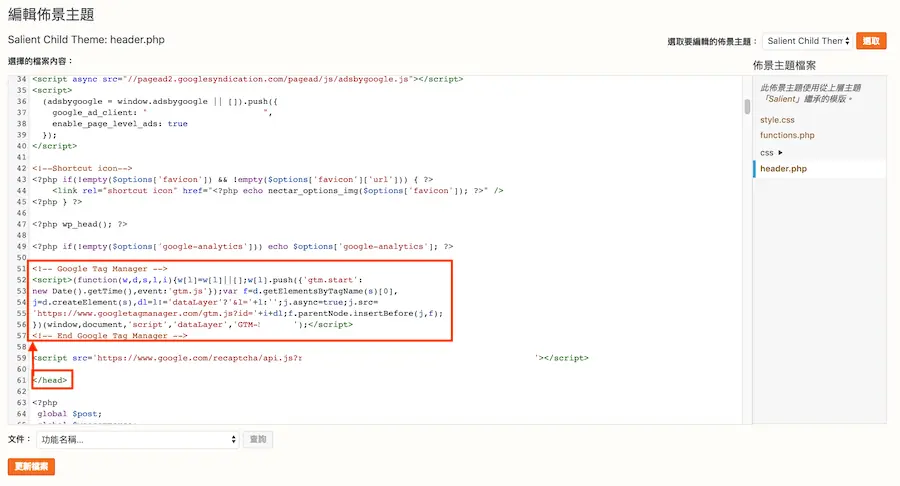Open the Salient Child Theme selector dropdown
The image size is (900, 486).
click(x=808, y=41)
